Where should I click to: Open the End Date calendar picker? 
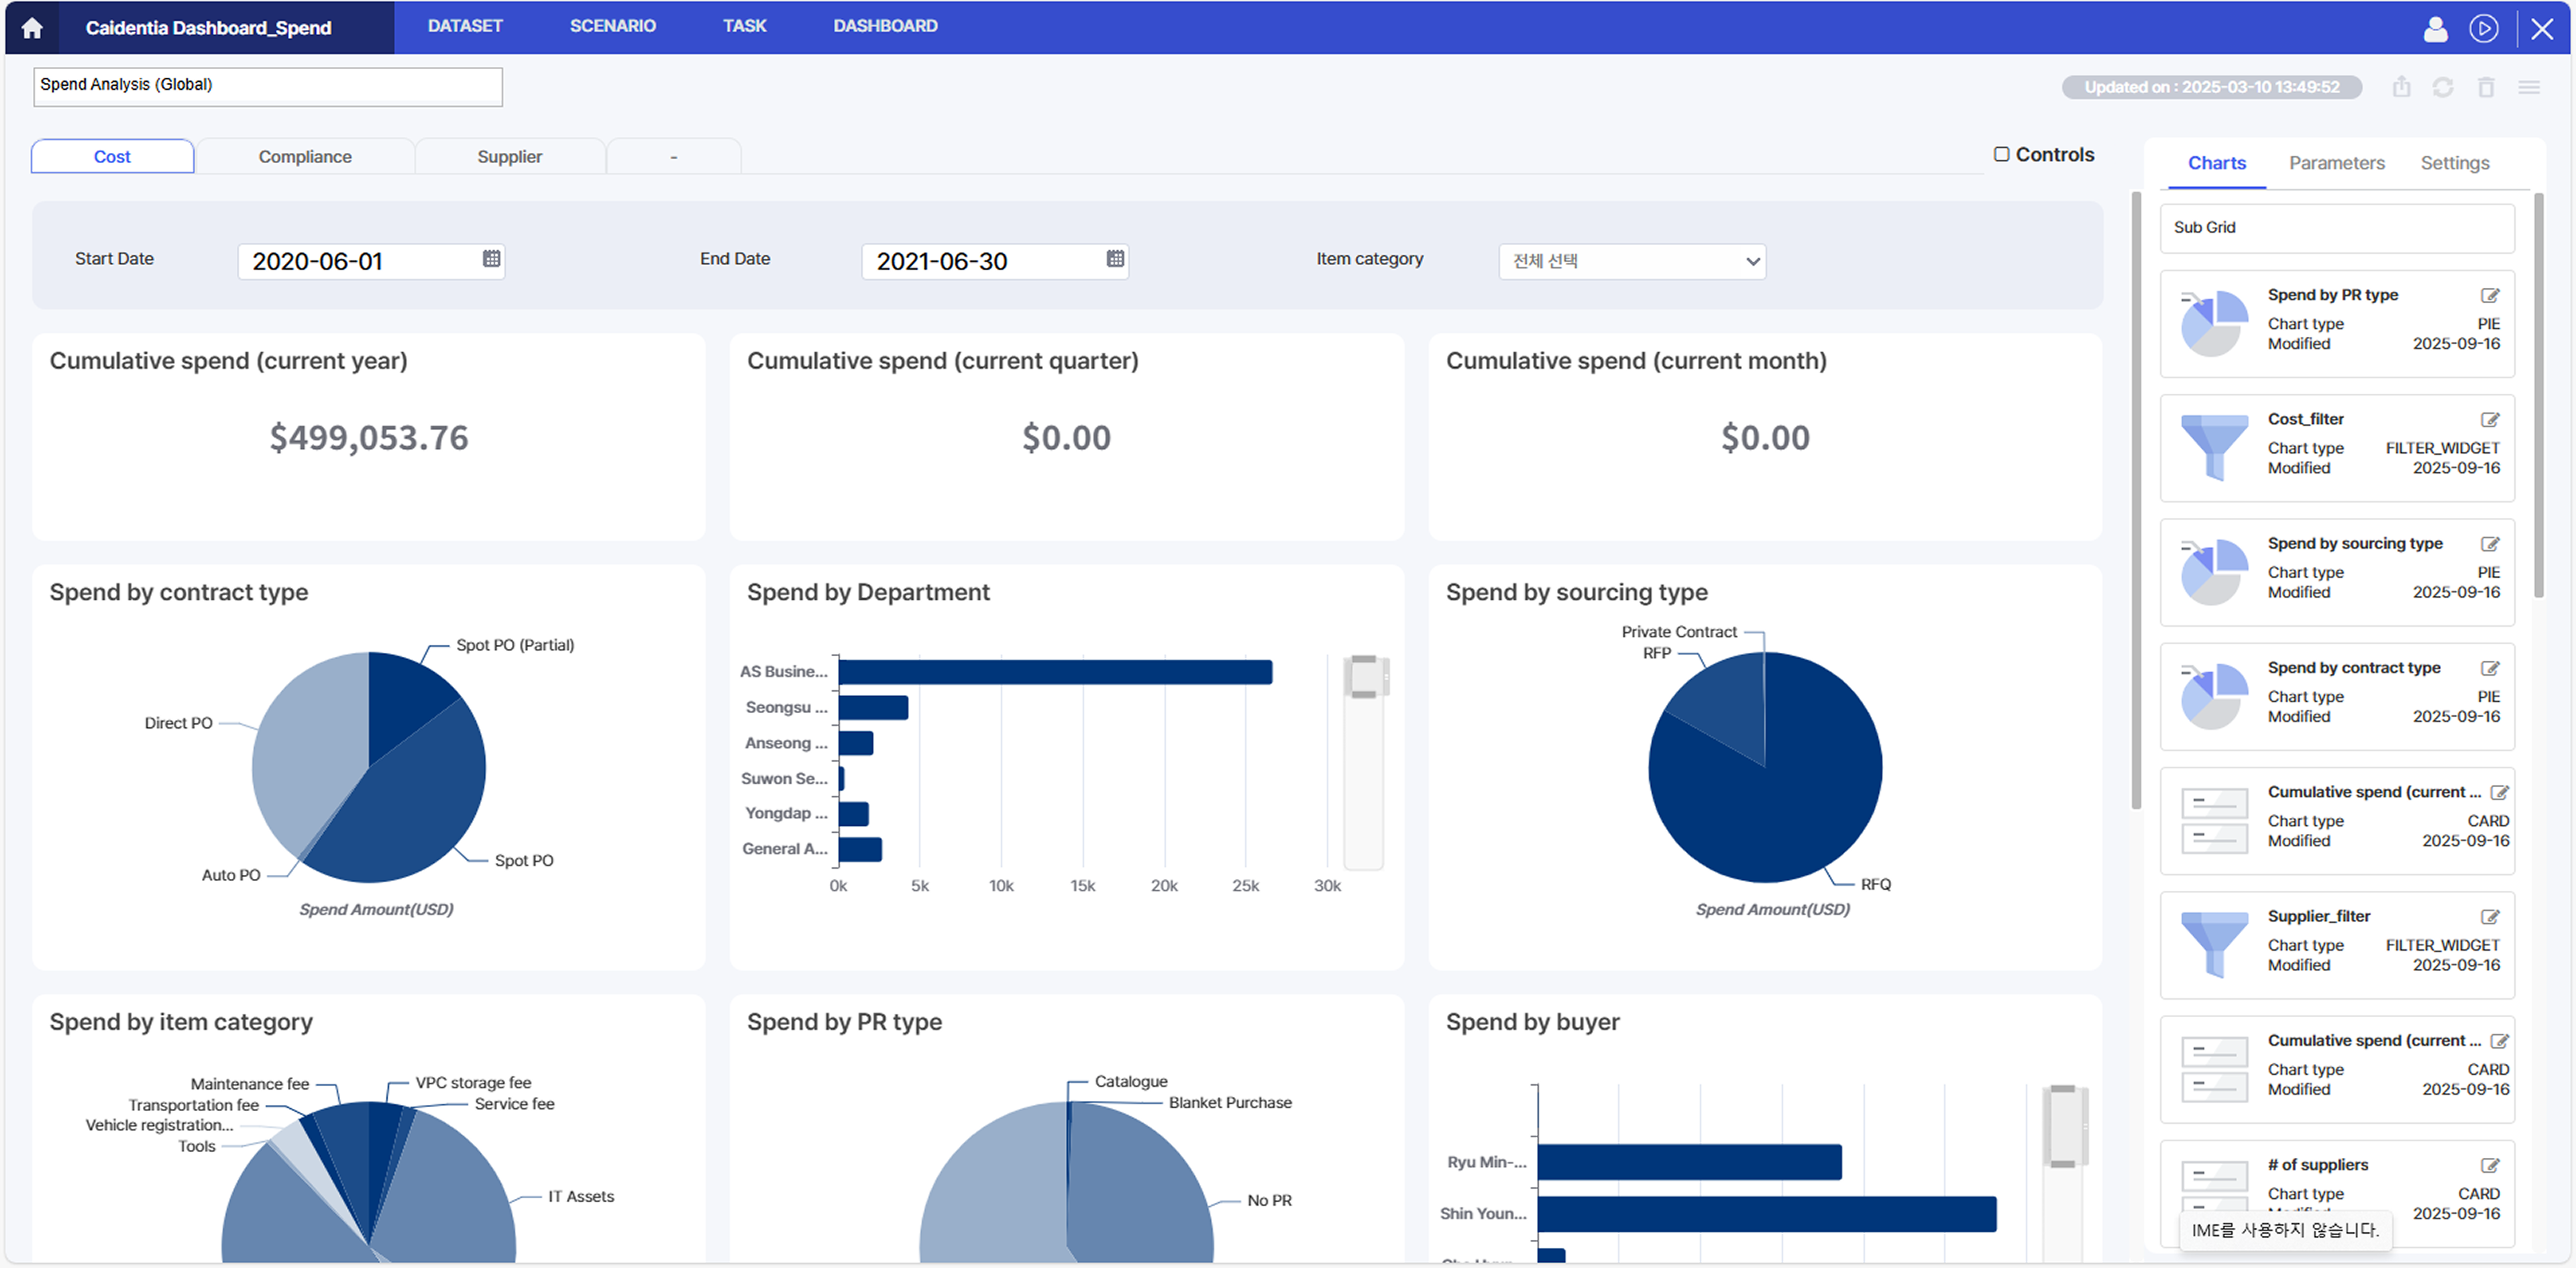pyautogui.click(x=1115, y=259)
